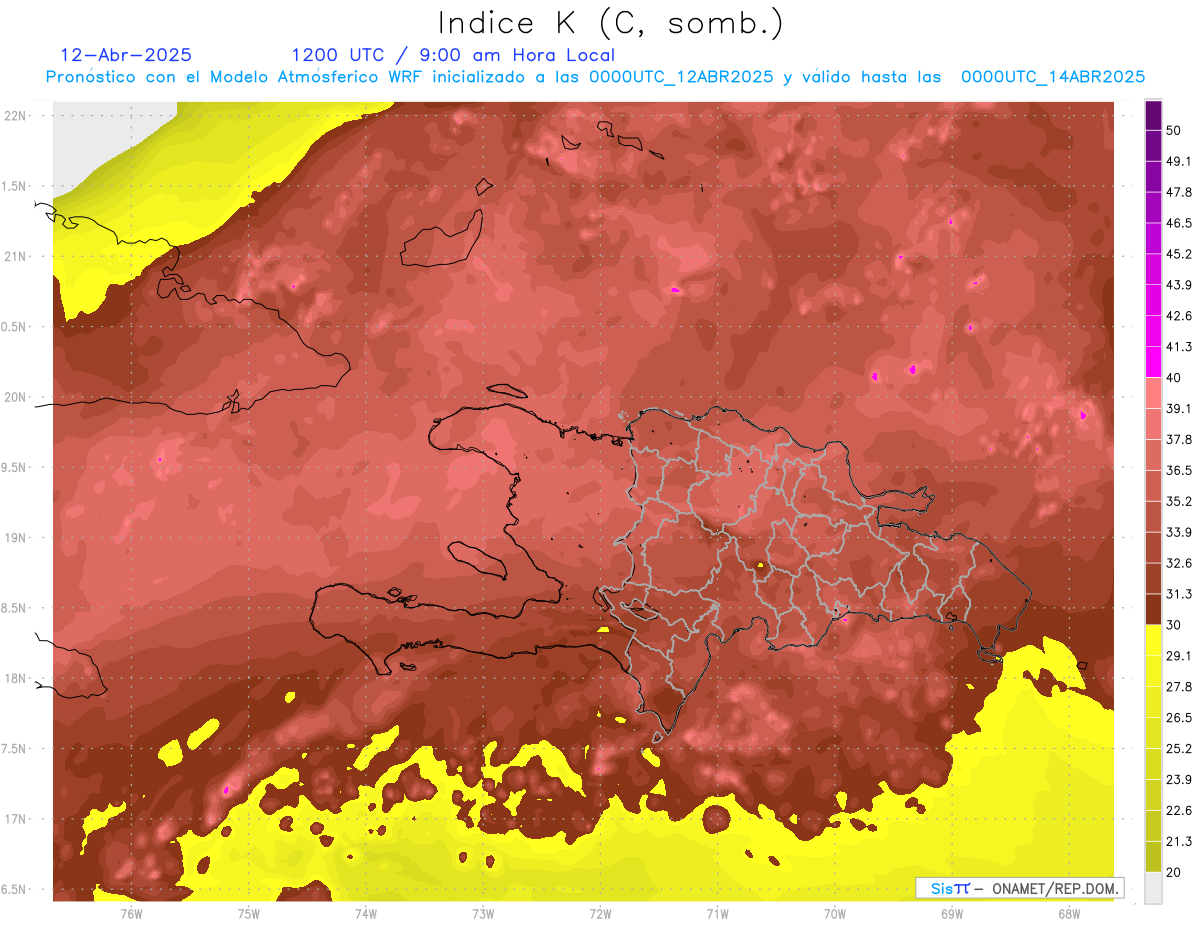Click the legend value '37.8'

[1178, 440]
